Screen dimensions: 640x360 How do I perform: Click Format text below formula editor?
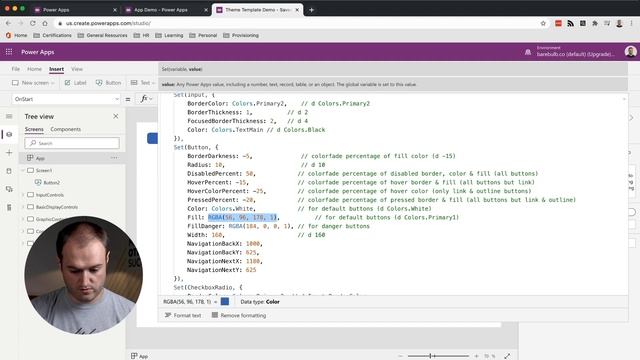pos(183,315)
